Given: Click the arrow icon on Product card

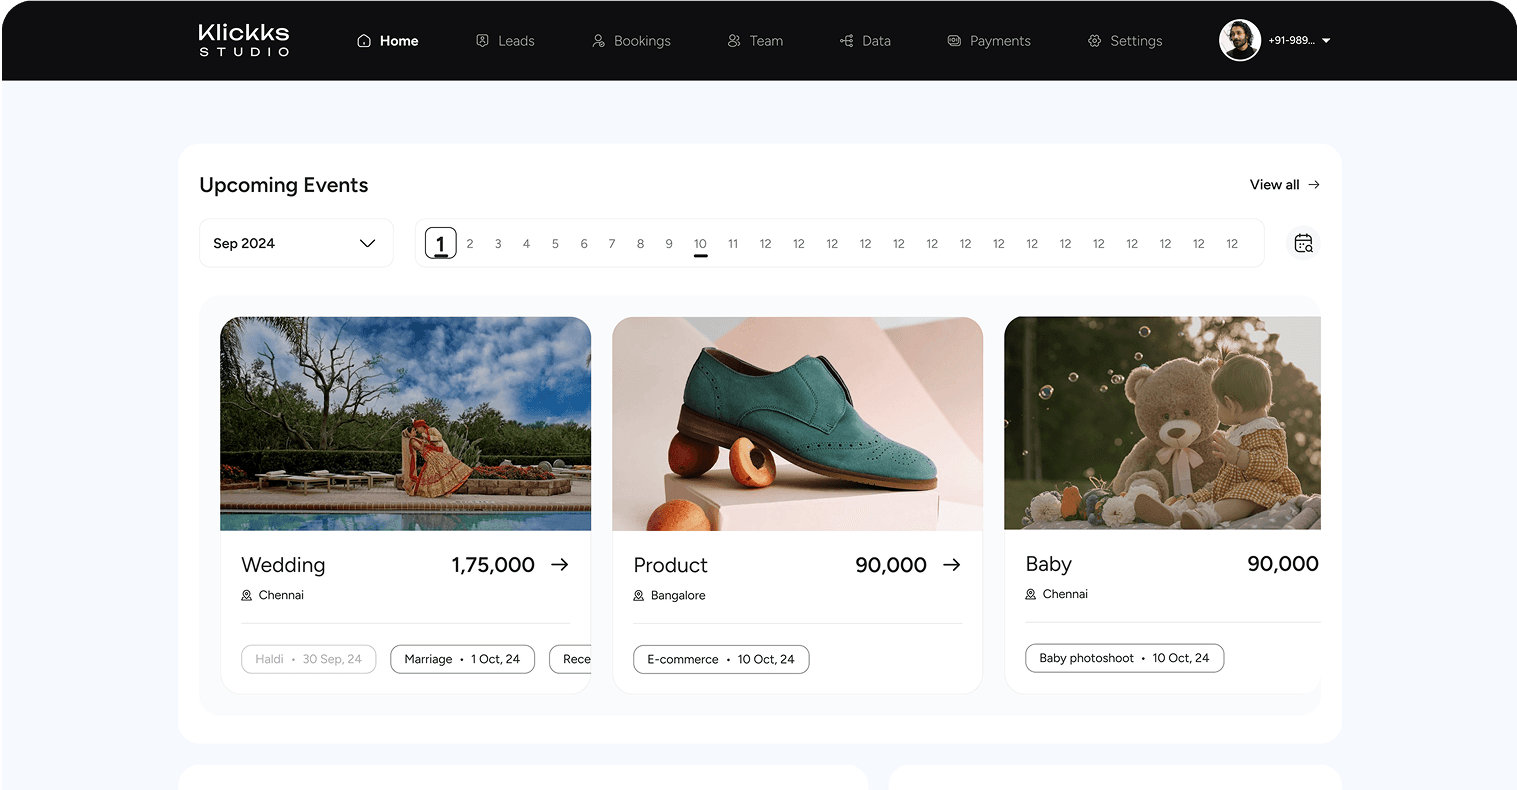Looking at the screenshot, I should (x=952, y=565).
